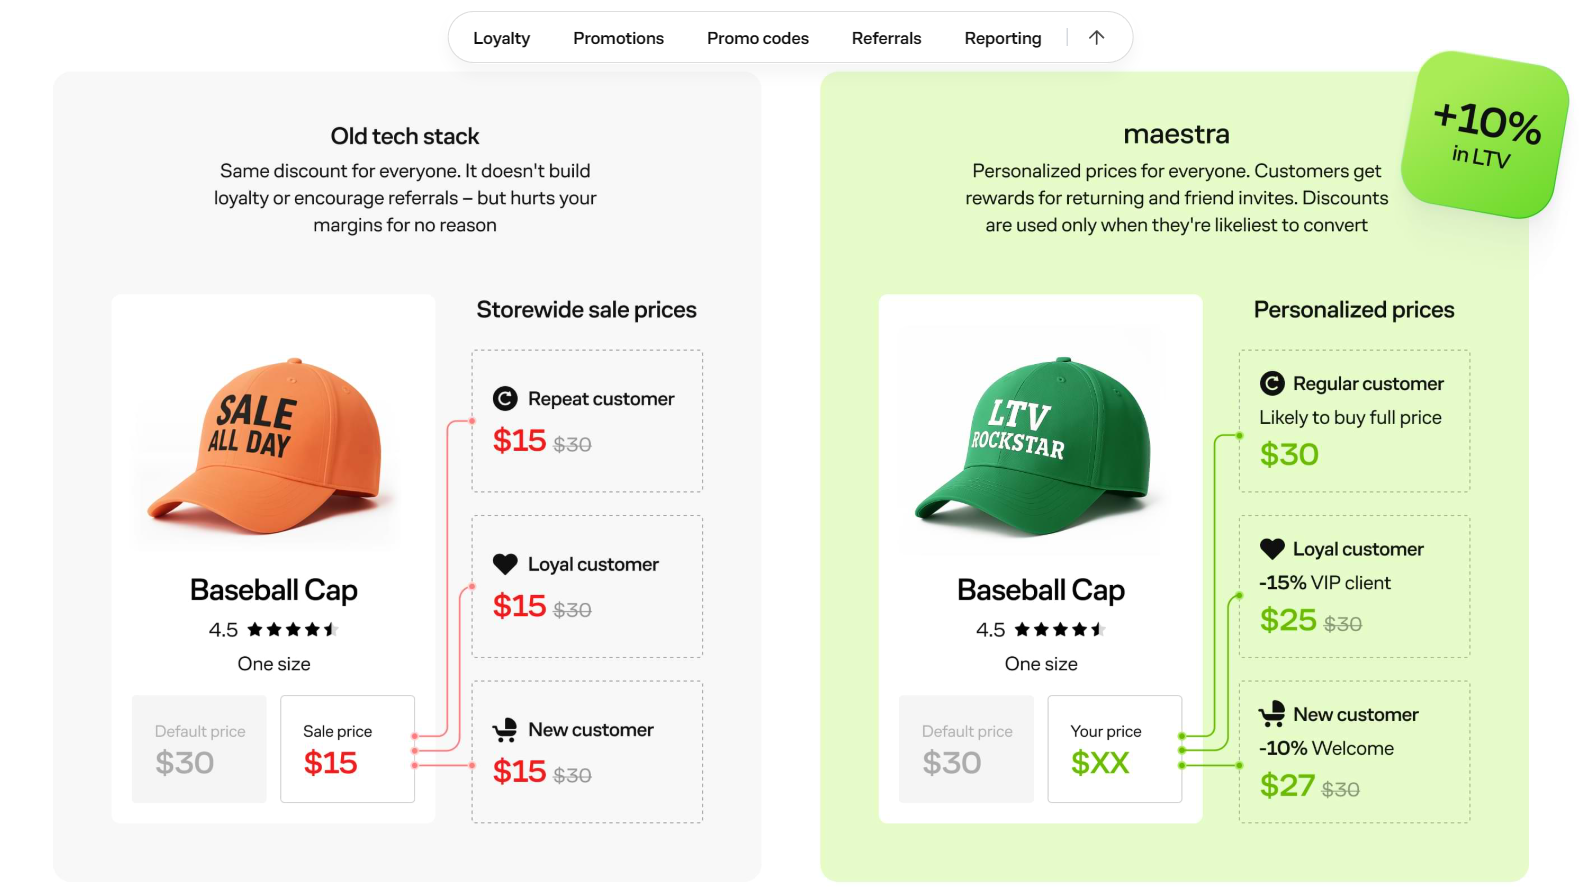Click the +10% in LTV badge
This screenshot has width=1585, height=891.
pos(1485,135)
